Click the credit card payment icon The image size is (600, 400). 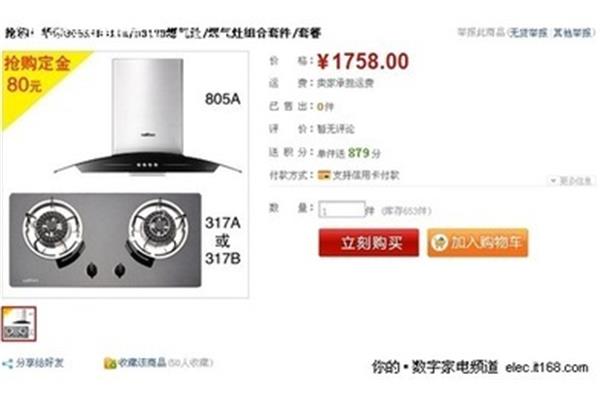pyautogui.click(x=324, y=175)
